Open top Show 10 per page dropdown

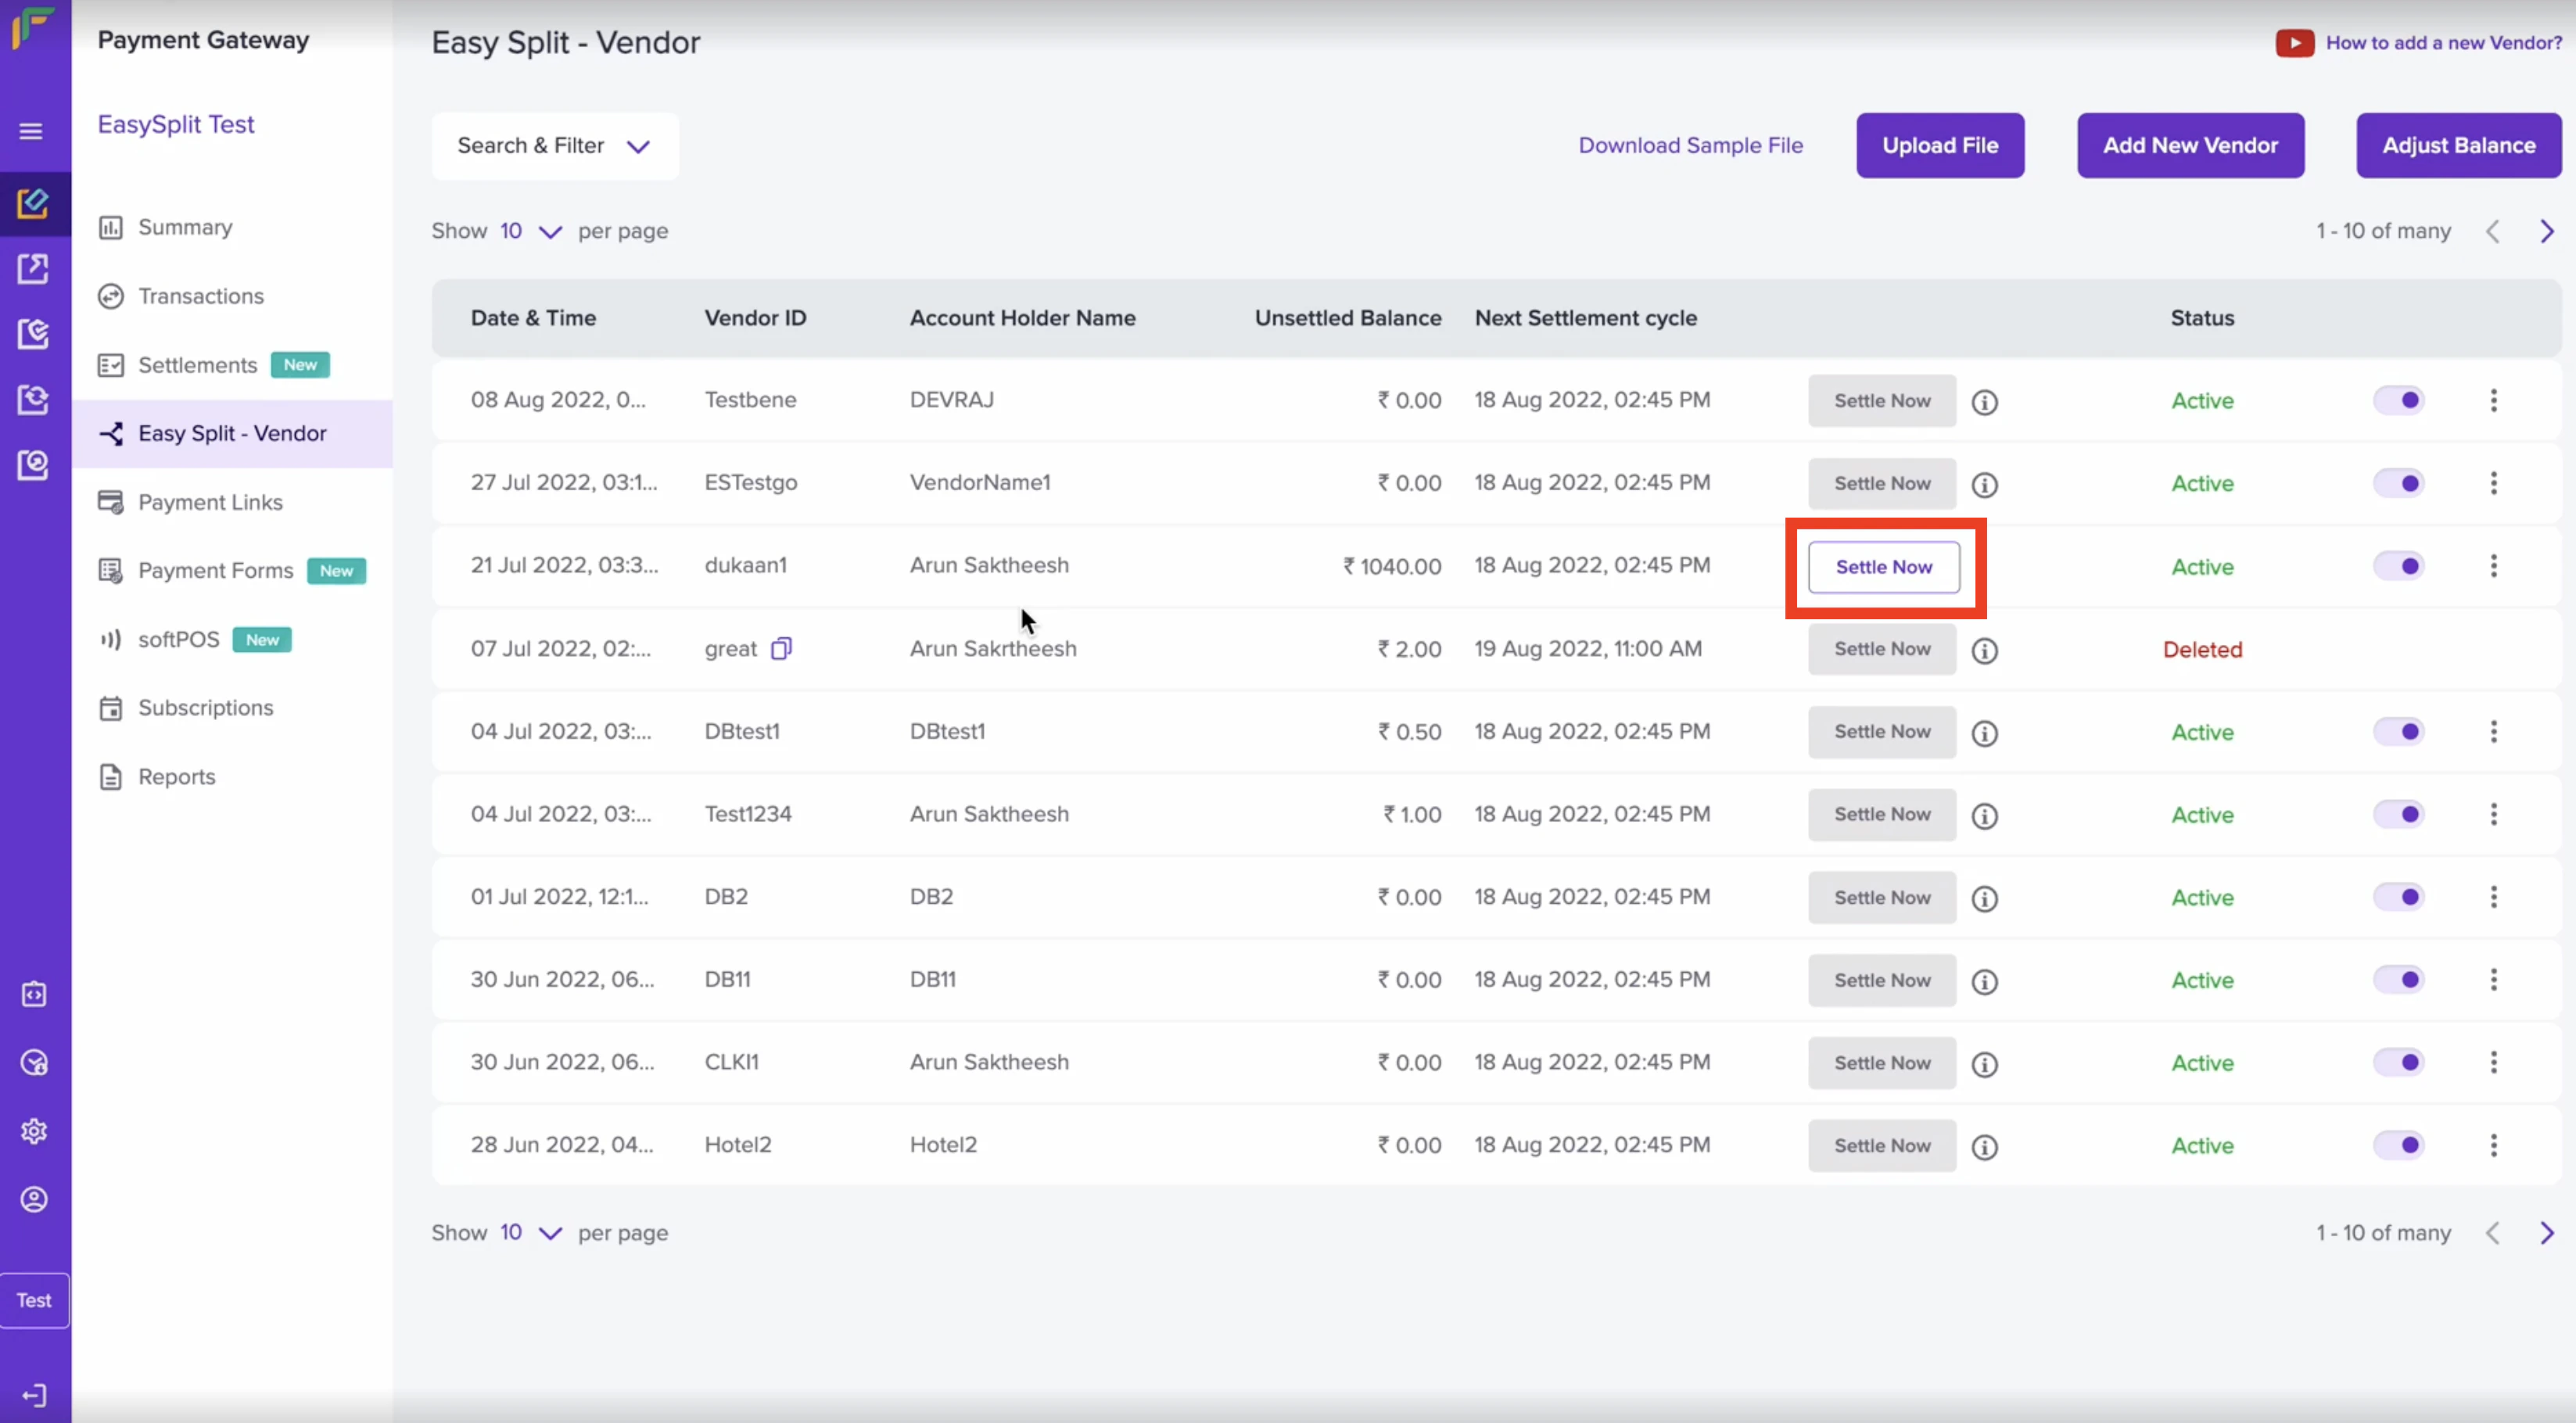tap(530, 232)
